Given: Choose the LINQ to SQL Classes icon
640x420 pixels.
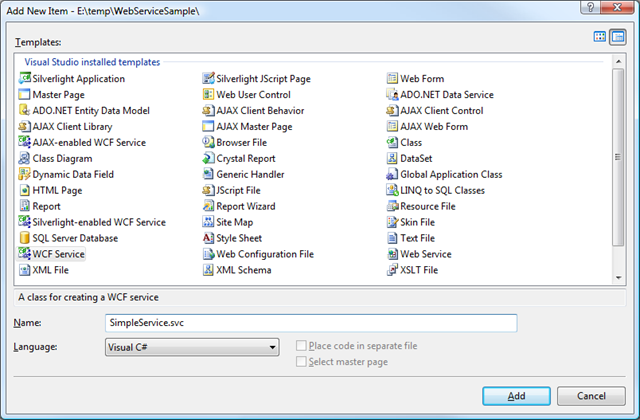Looking at the screenshot, I should 392,190.
